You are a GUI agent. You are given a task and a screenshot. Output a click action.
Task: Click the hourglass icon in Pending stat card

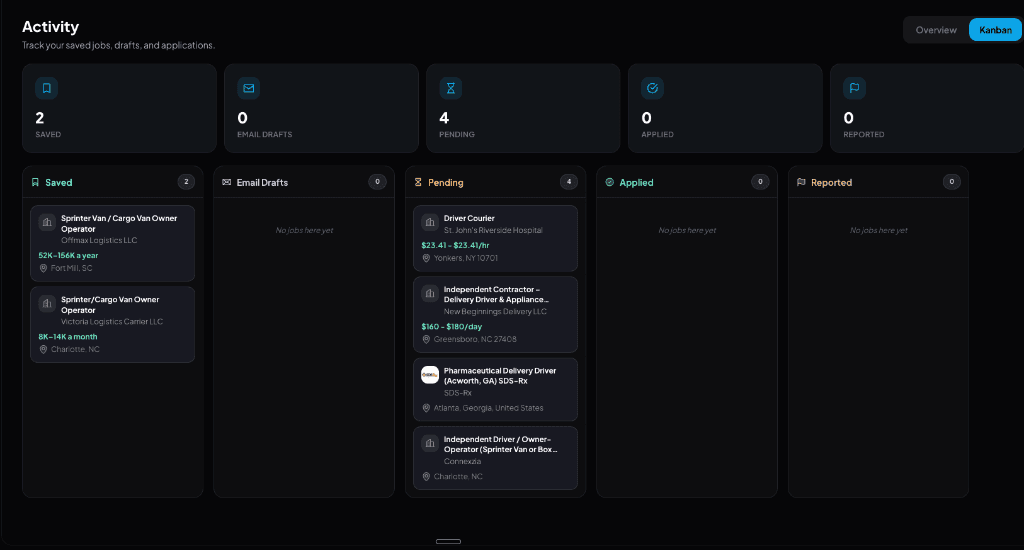451,88
